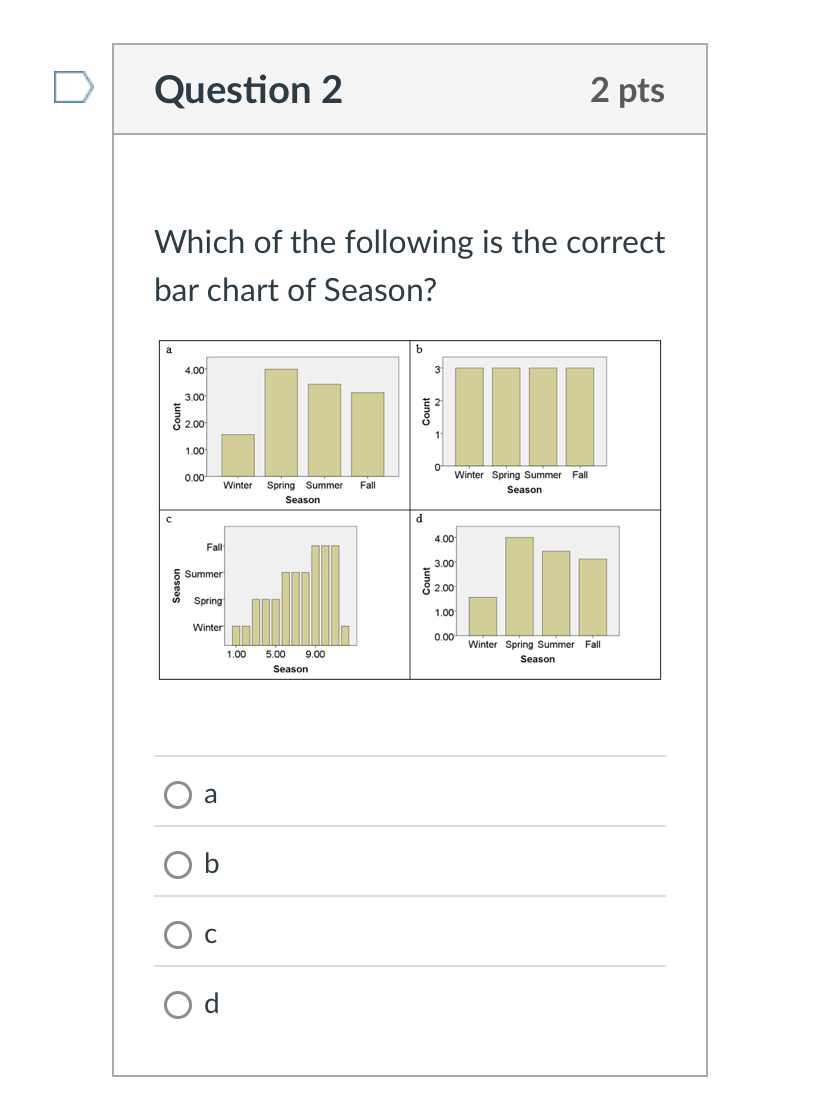Viewport: 822px width, 1114px height.
Task: Click the Fall label in chart c
Action: coord(212,547)
